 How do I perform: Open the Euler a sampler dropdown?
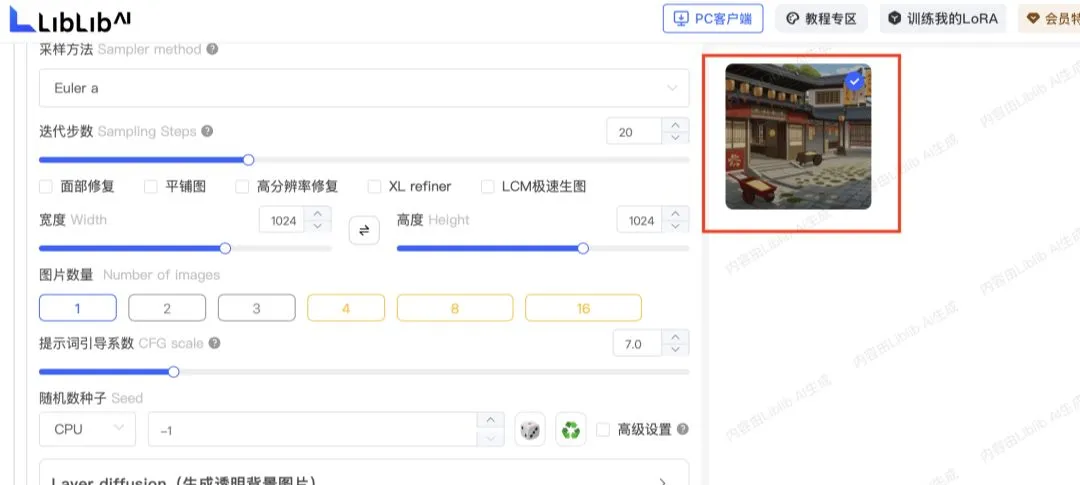click(x=364, y=88)
